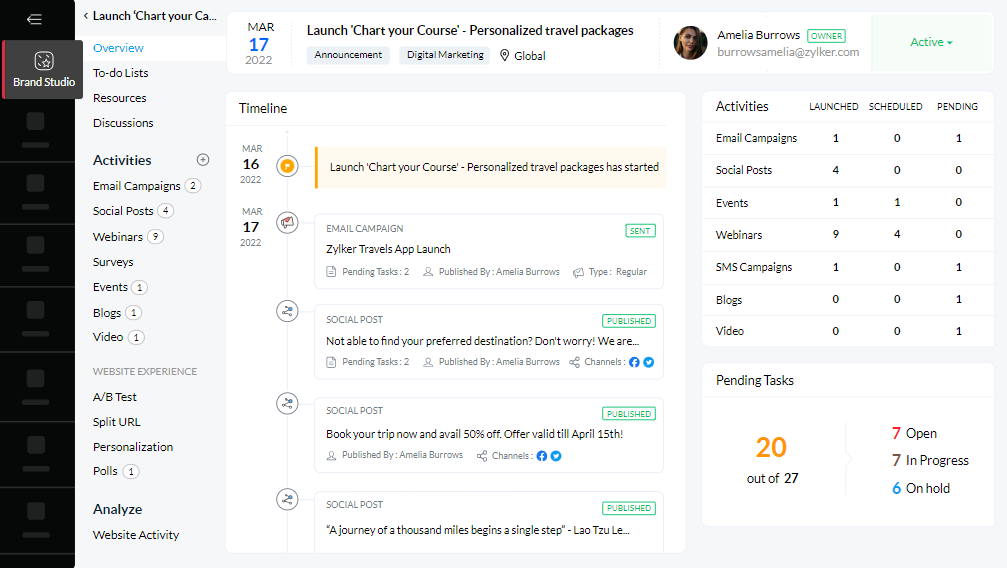
Task: Open Zylker Travels App Launch email campaign
Action: click(x=388, y=249)
